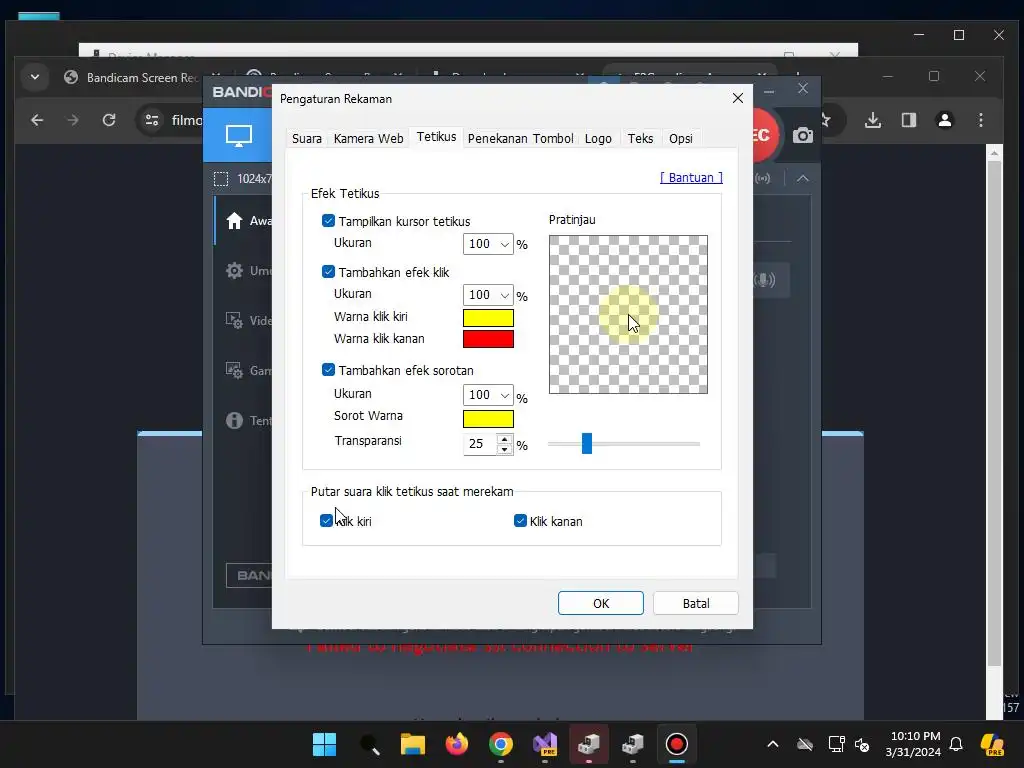Image resolution: width=1024 pixels, height=768 pixels.
Task: Open Chrome three-dot menu
Action: pos(981,120)
